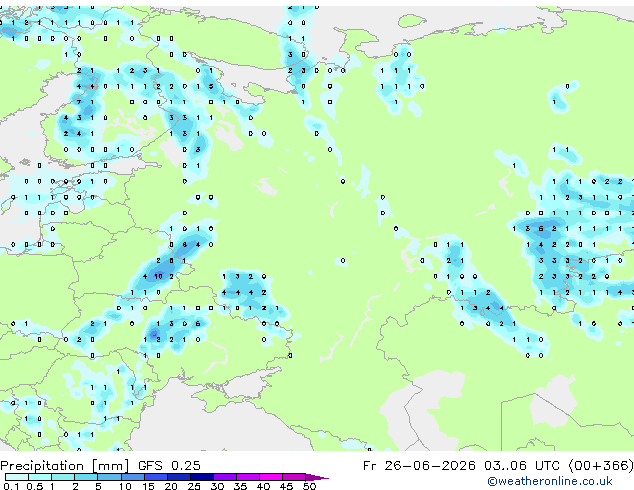
Task: Click the '20' legend scale label
Action: click(171, 486)
